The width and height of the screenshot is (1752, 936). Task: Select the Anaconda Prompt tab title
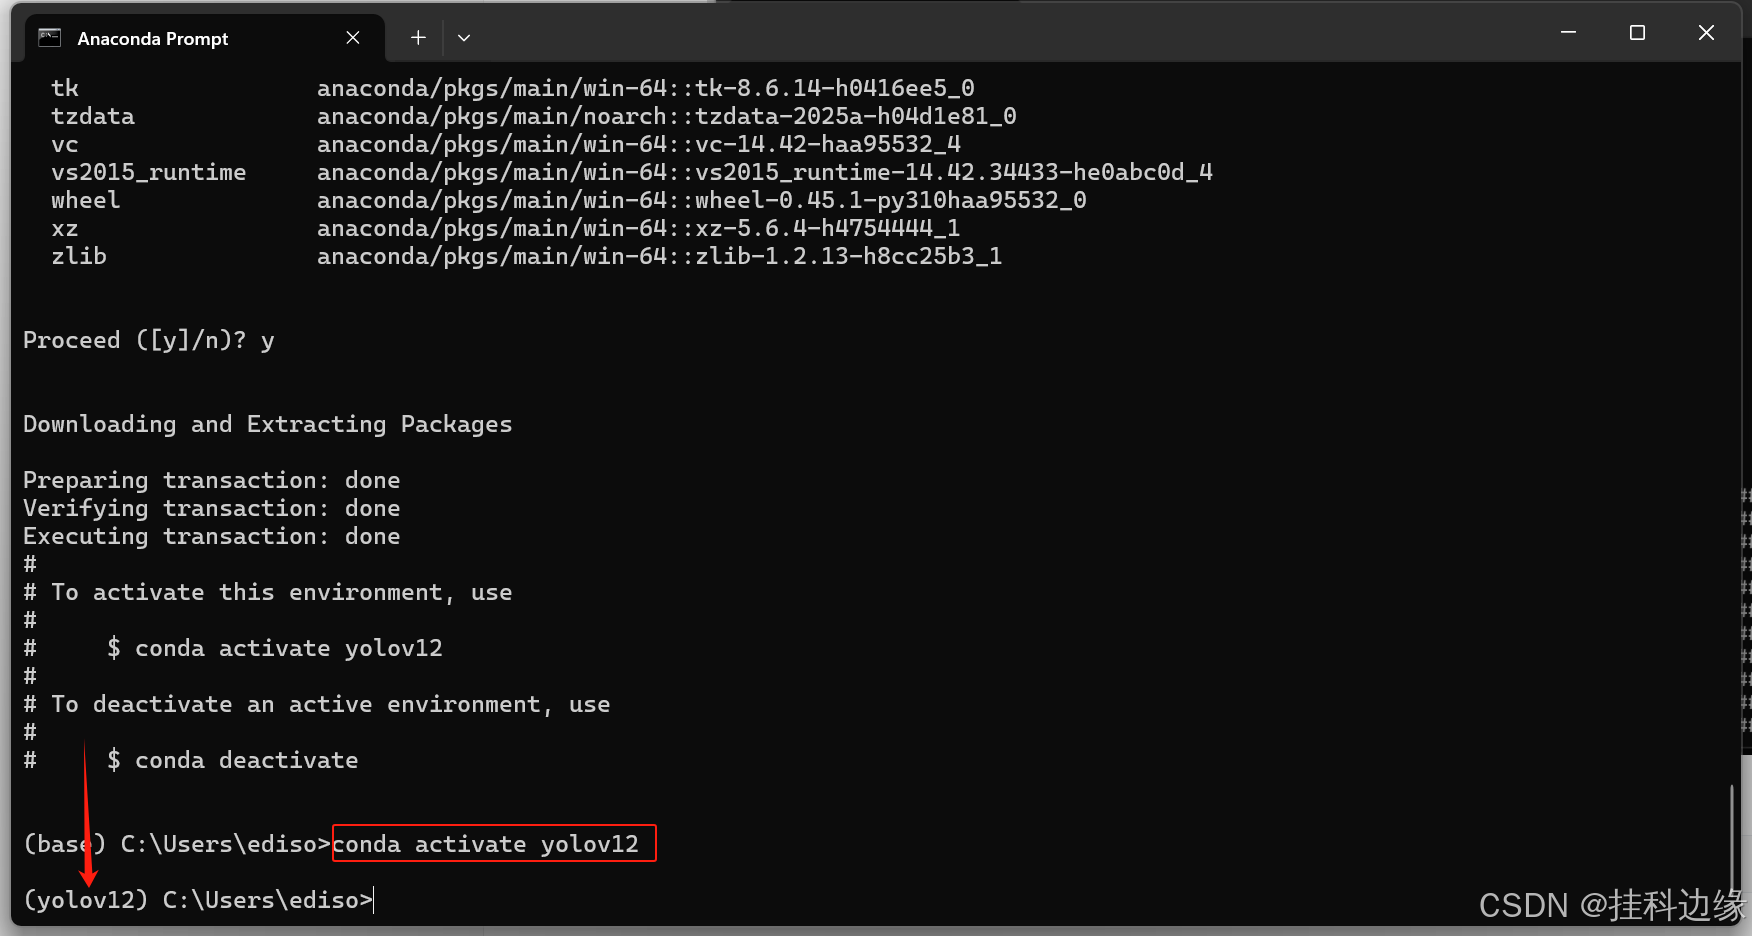(153, 39)
